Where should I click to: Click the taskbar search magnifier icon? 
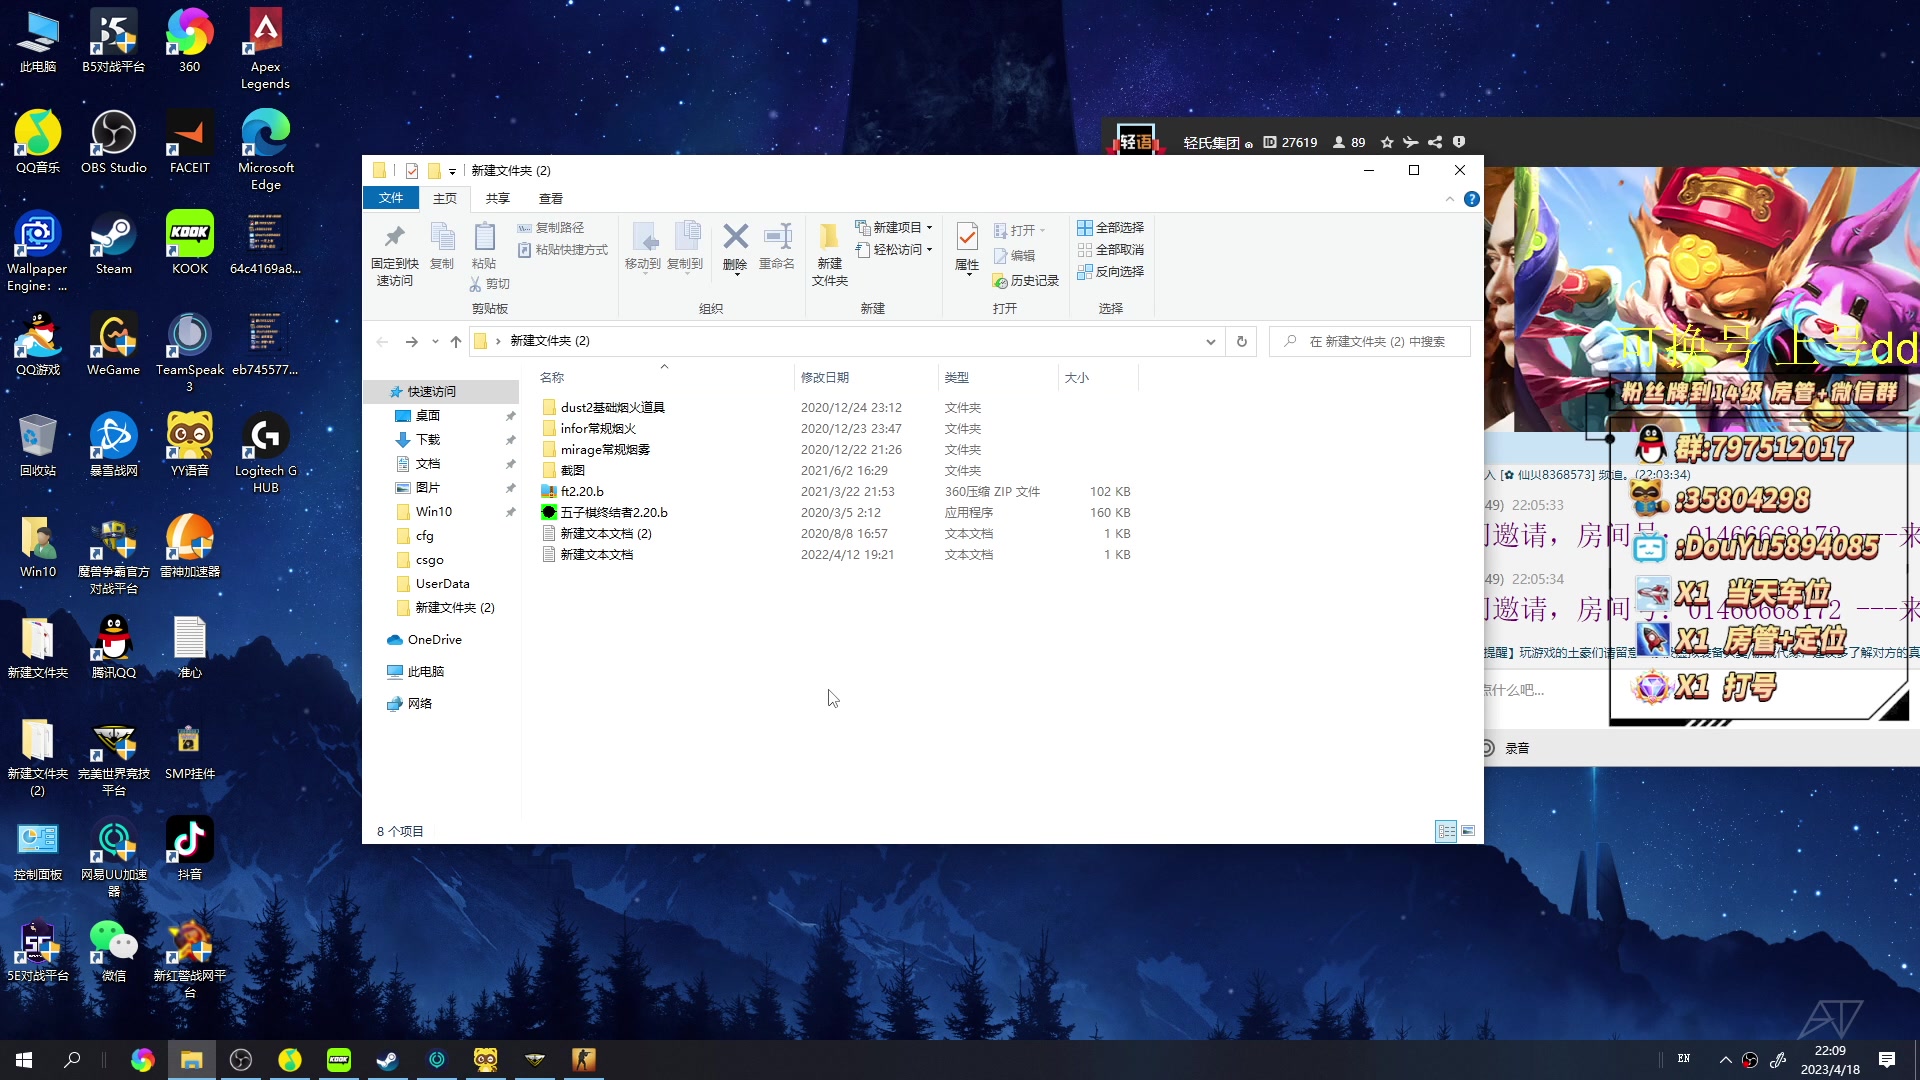[72, 1060]
